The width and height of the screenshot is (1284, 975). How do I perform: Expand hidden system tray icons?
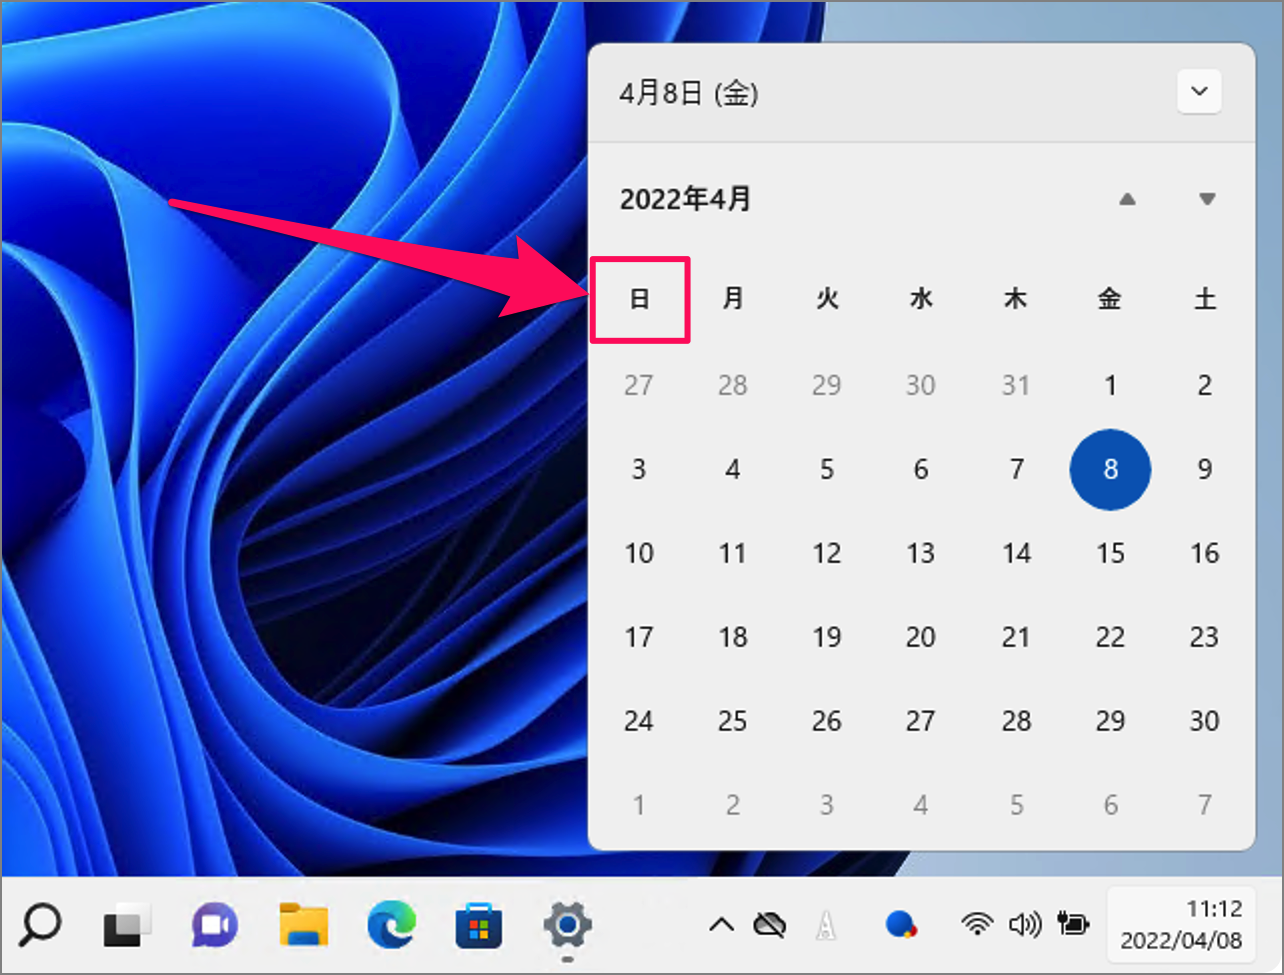click(x=722, y=925)
